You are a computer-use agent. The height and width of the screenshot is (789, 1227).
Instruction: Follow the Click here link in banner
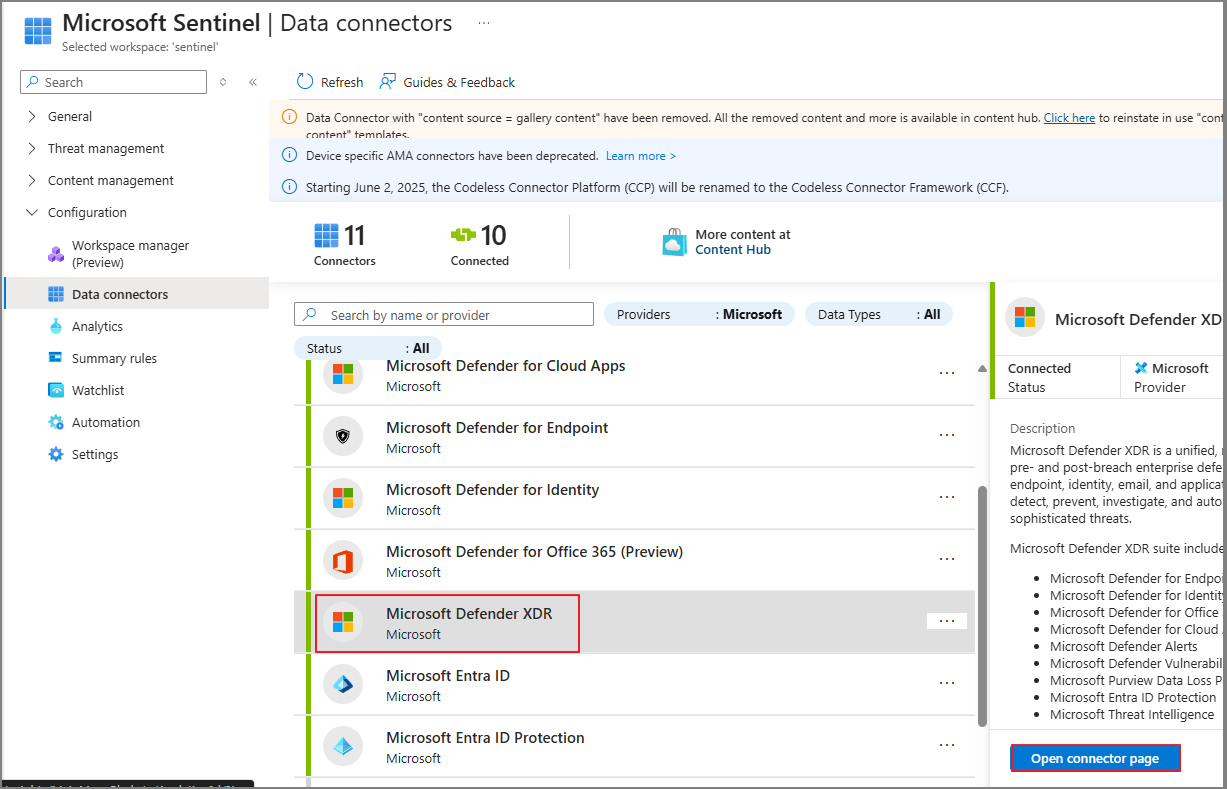pyautogui.click(x=1069, y=117)
